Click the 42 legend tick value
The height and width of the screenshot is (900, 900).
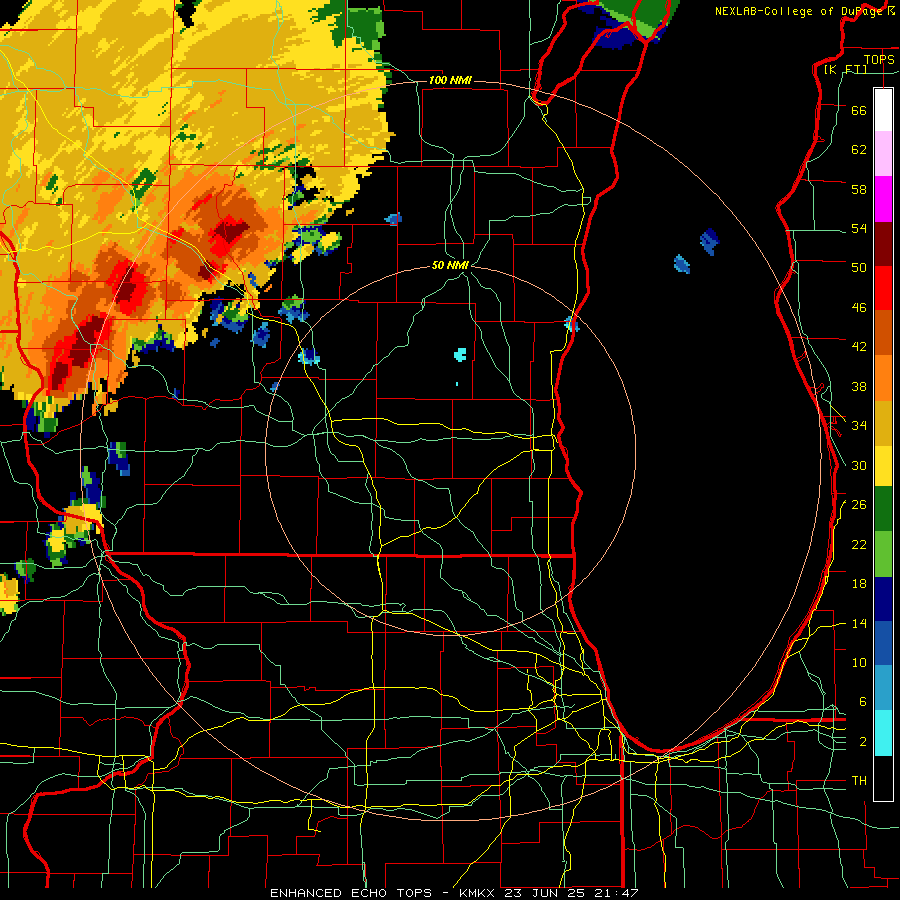(859, 346)
